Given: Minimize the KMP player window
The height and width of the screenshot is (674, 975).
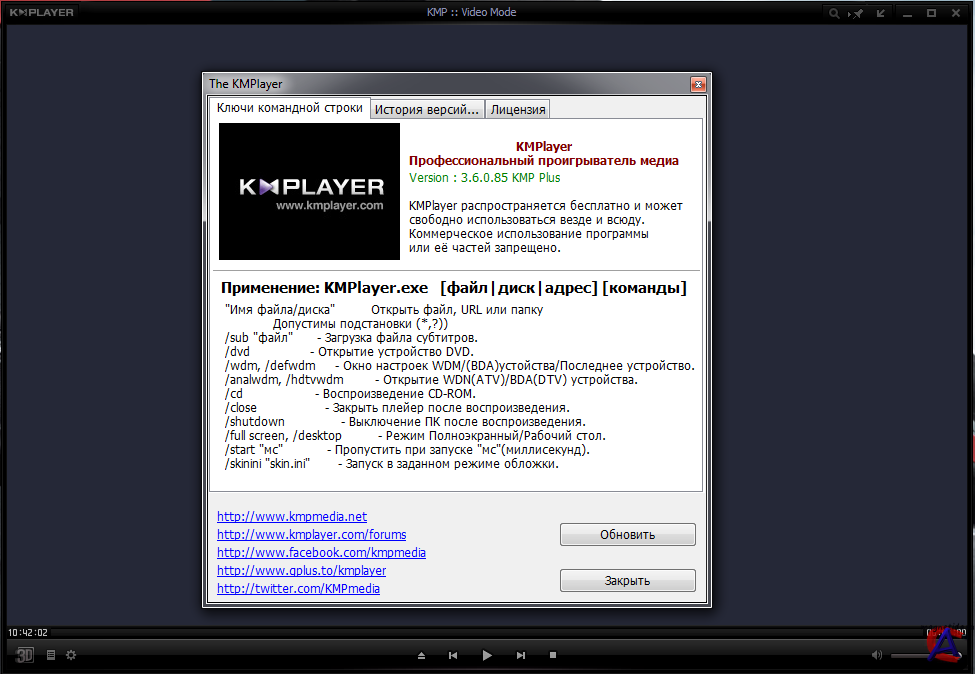Looking at the screenshot, I should (x=907, y=13).
